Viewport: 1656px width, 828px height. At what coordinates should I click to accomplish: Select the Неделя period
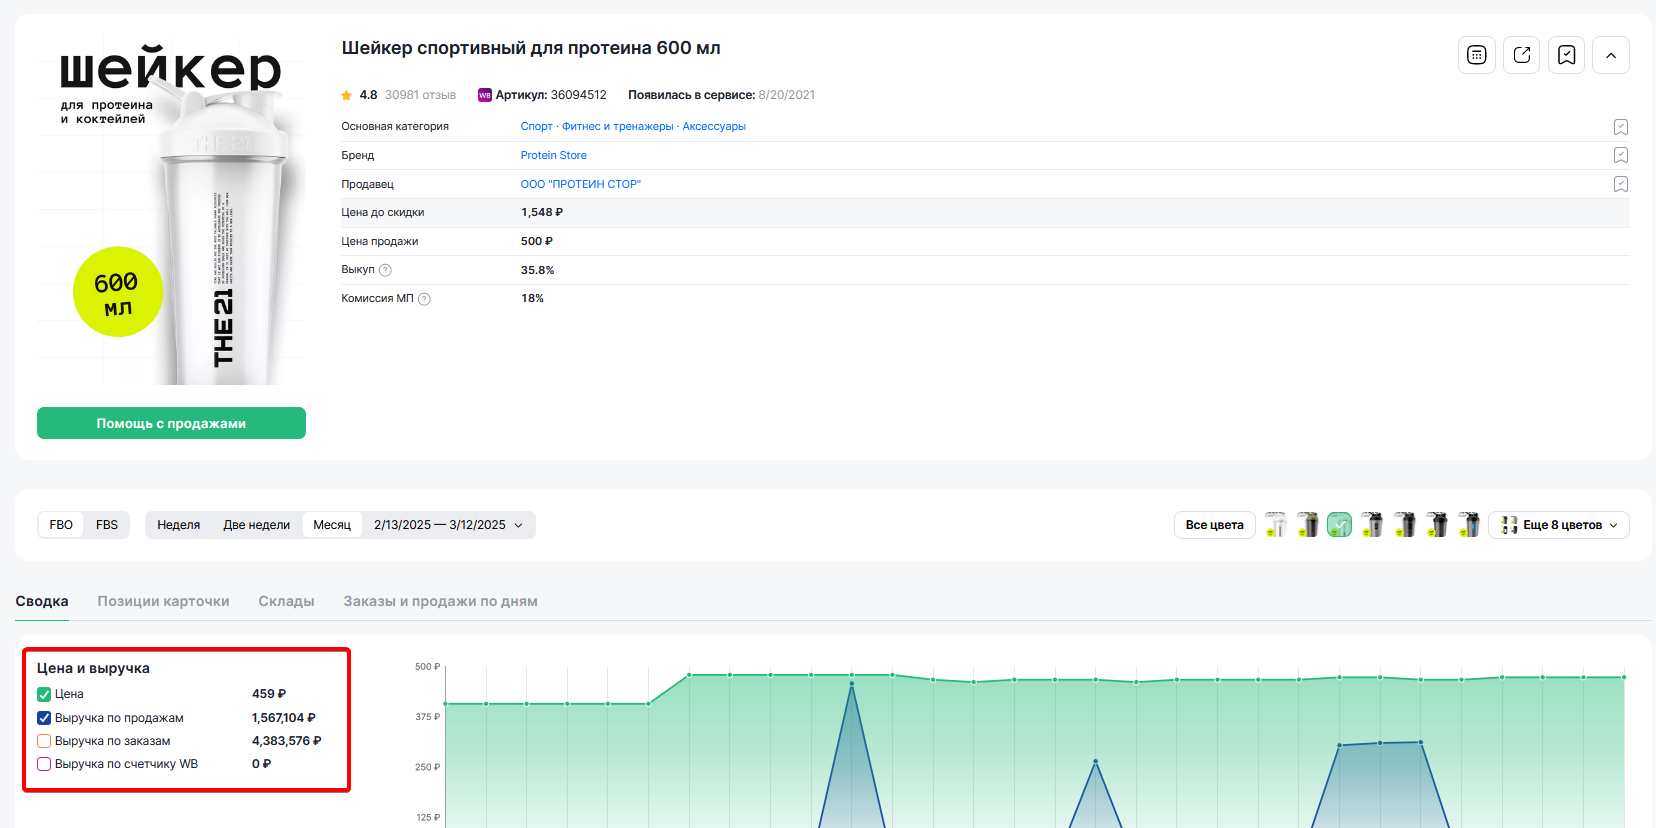tap(179, 525)
